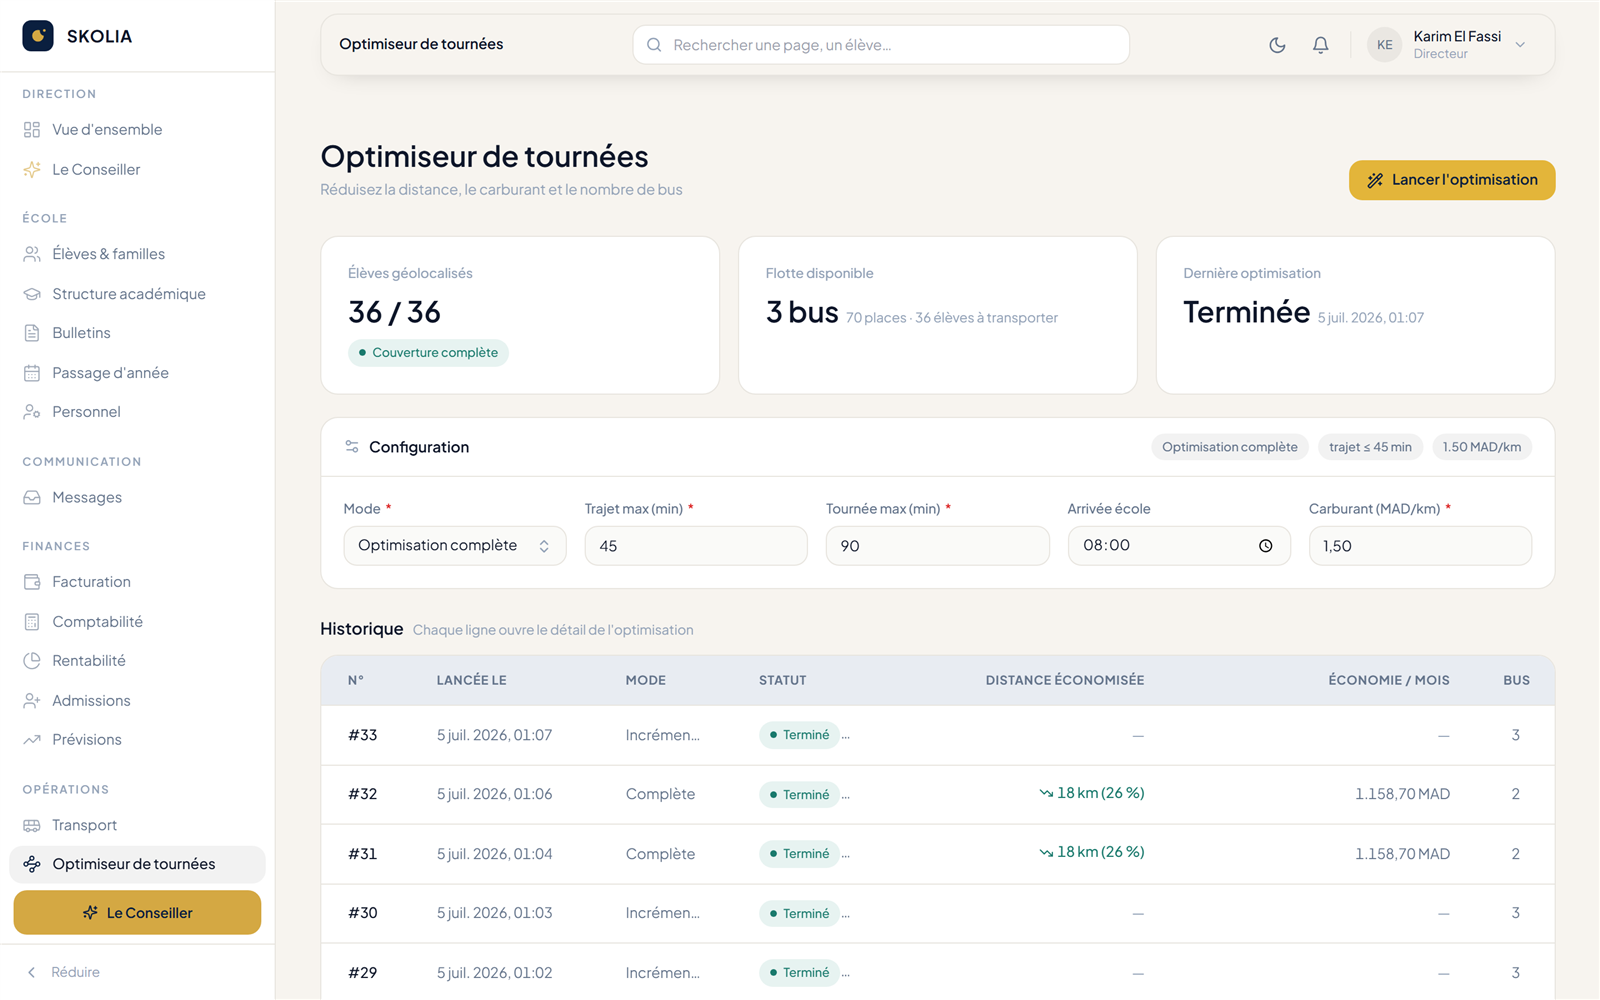The height and width of the screenshot is (1000, 1600).
Task: Click the SKOLIA logo icon
Action: (38, 36)
